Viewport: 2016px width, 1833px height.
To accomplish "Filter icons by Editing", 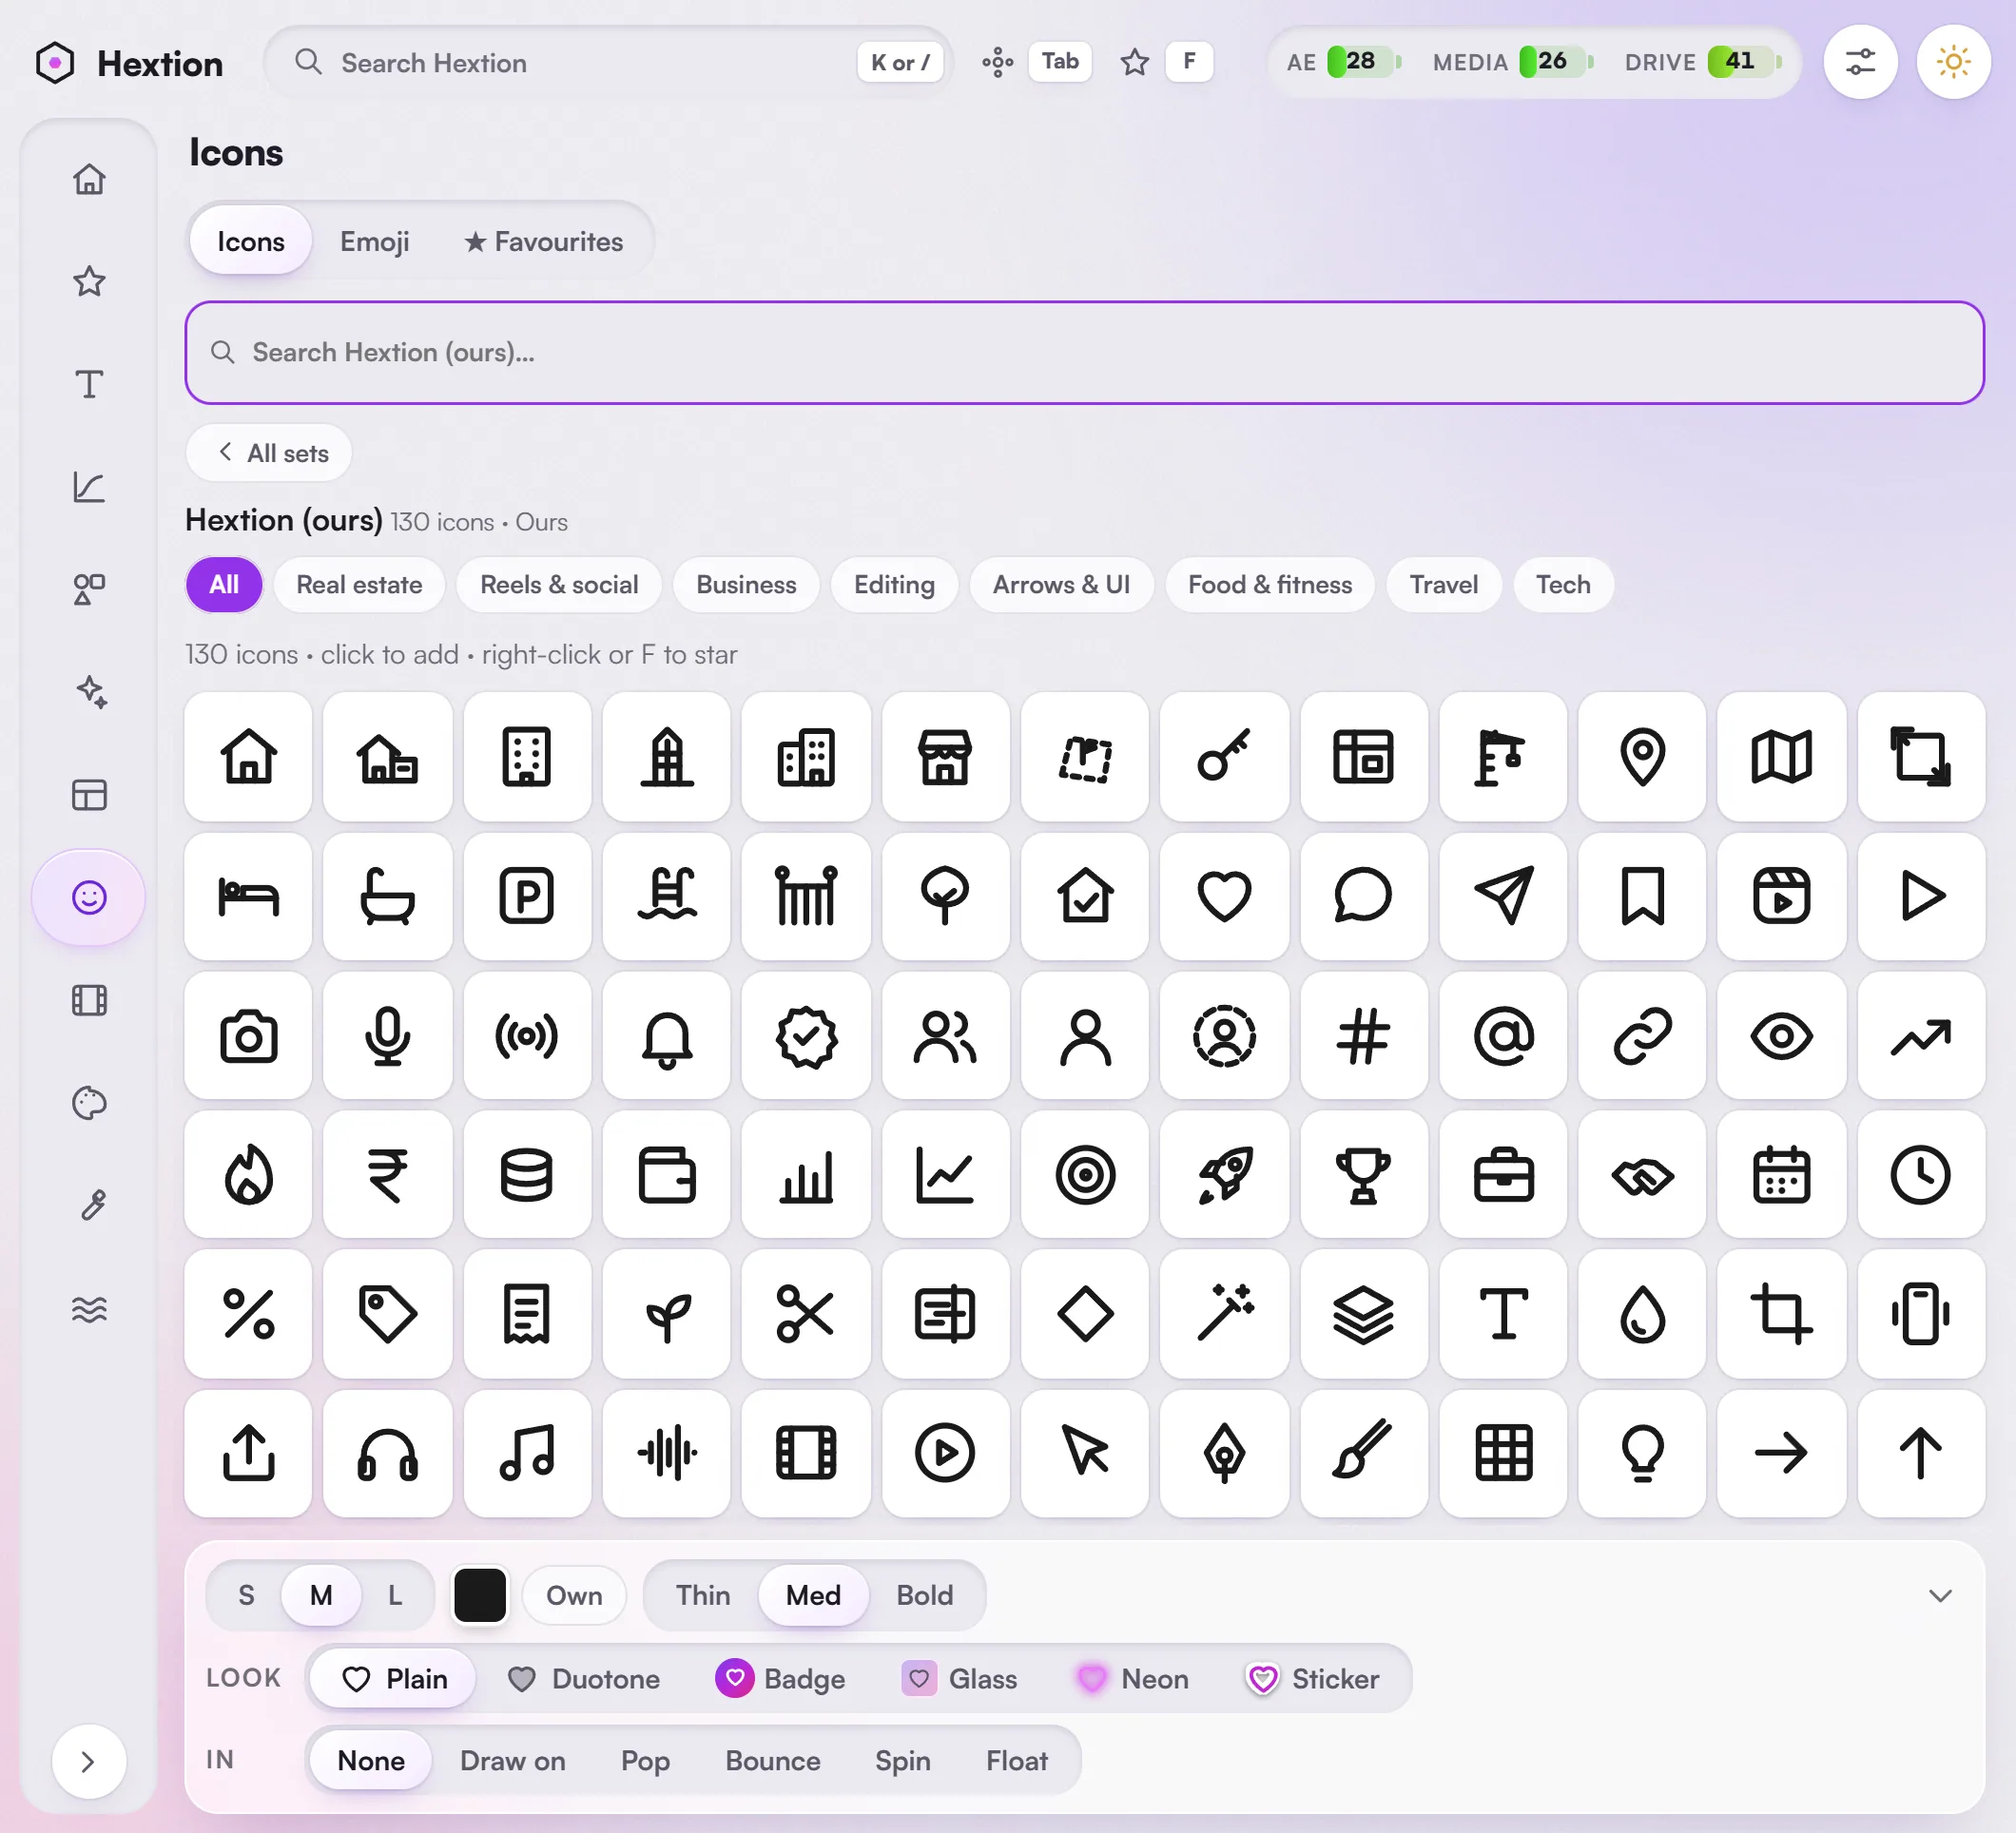I will click(x=894, y=584).
